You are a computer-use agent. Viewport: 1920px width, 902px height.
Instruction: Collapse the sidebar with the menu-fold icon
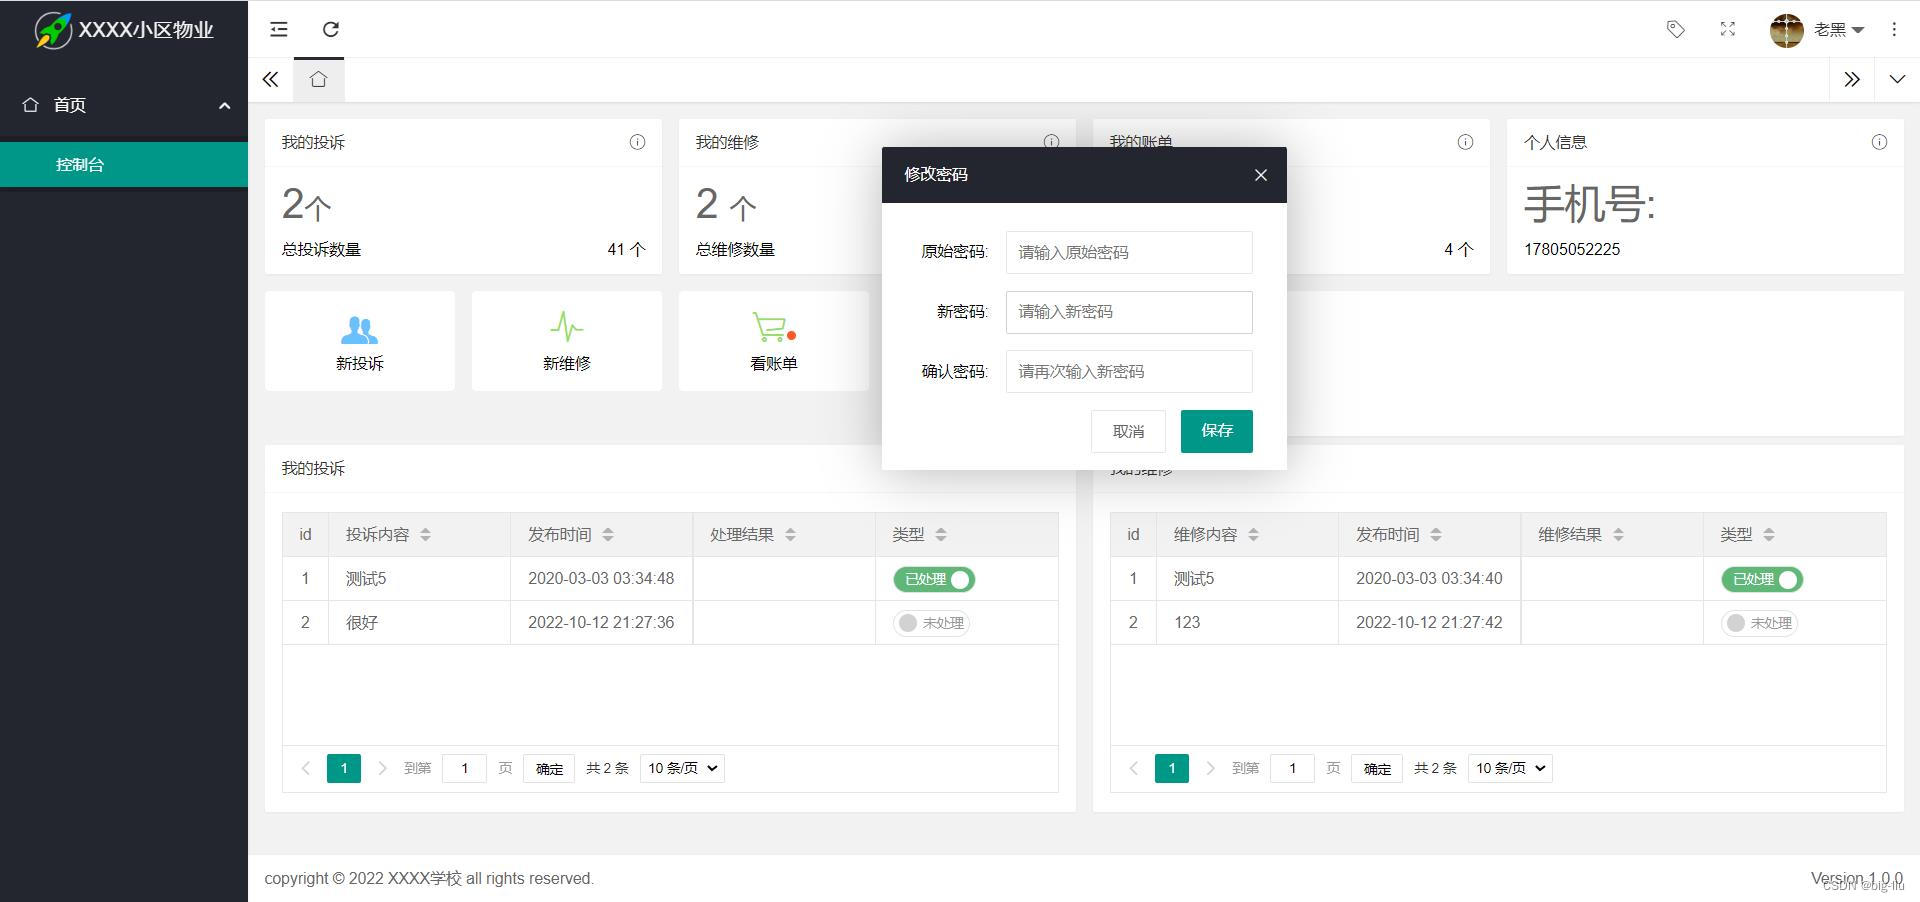click(x=279, y=29)
